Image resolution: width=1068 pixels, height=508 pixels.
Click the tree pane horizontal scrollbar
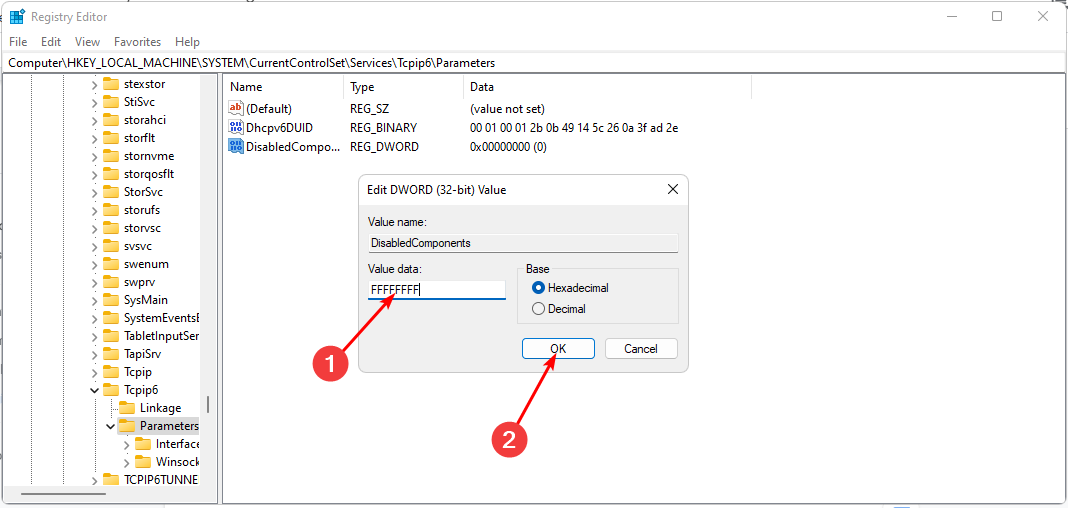(x=70, y=492)
